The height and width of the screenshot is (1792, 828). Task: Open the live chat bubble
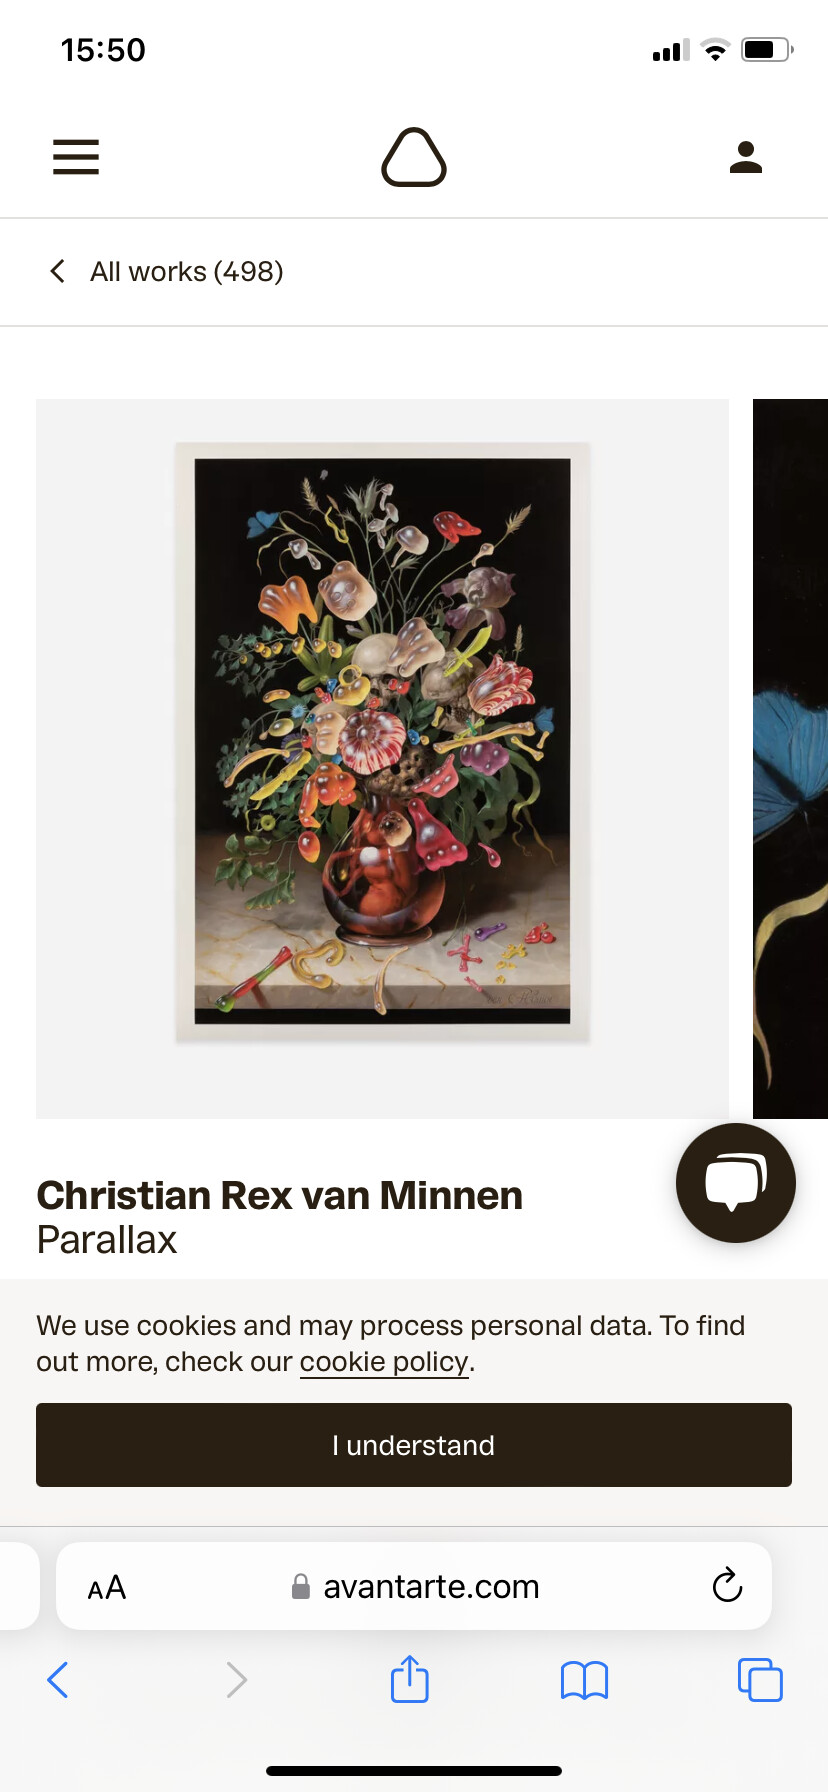tap(736, 1183)
